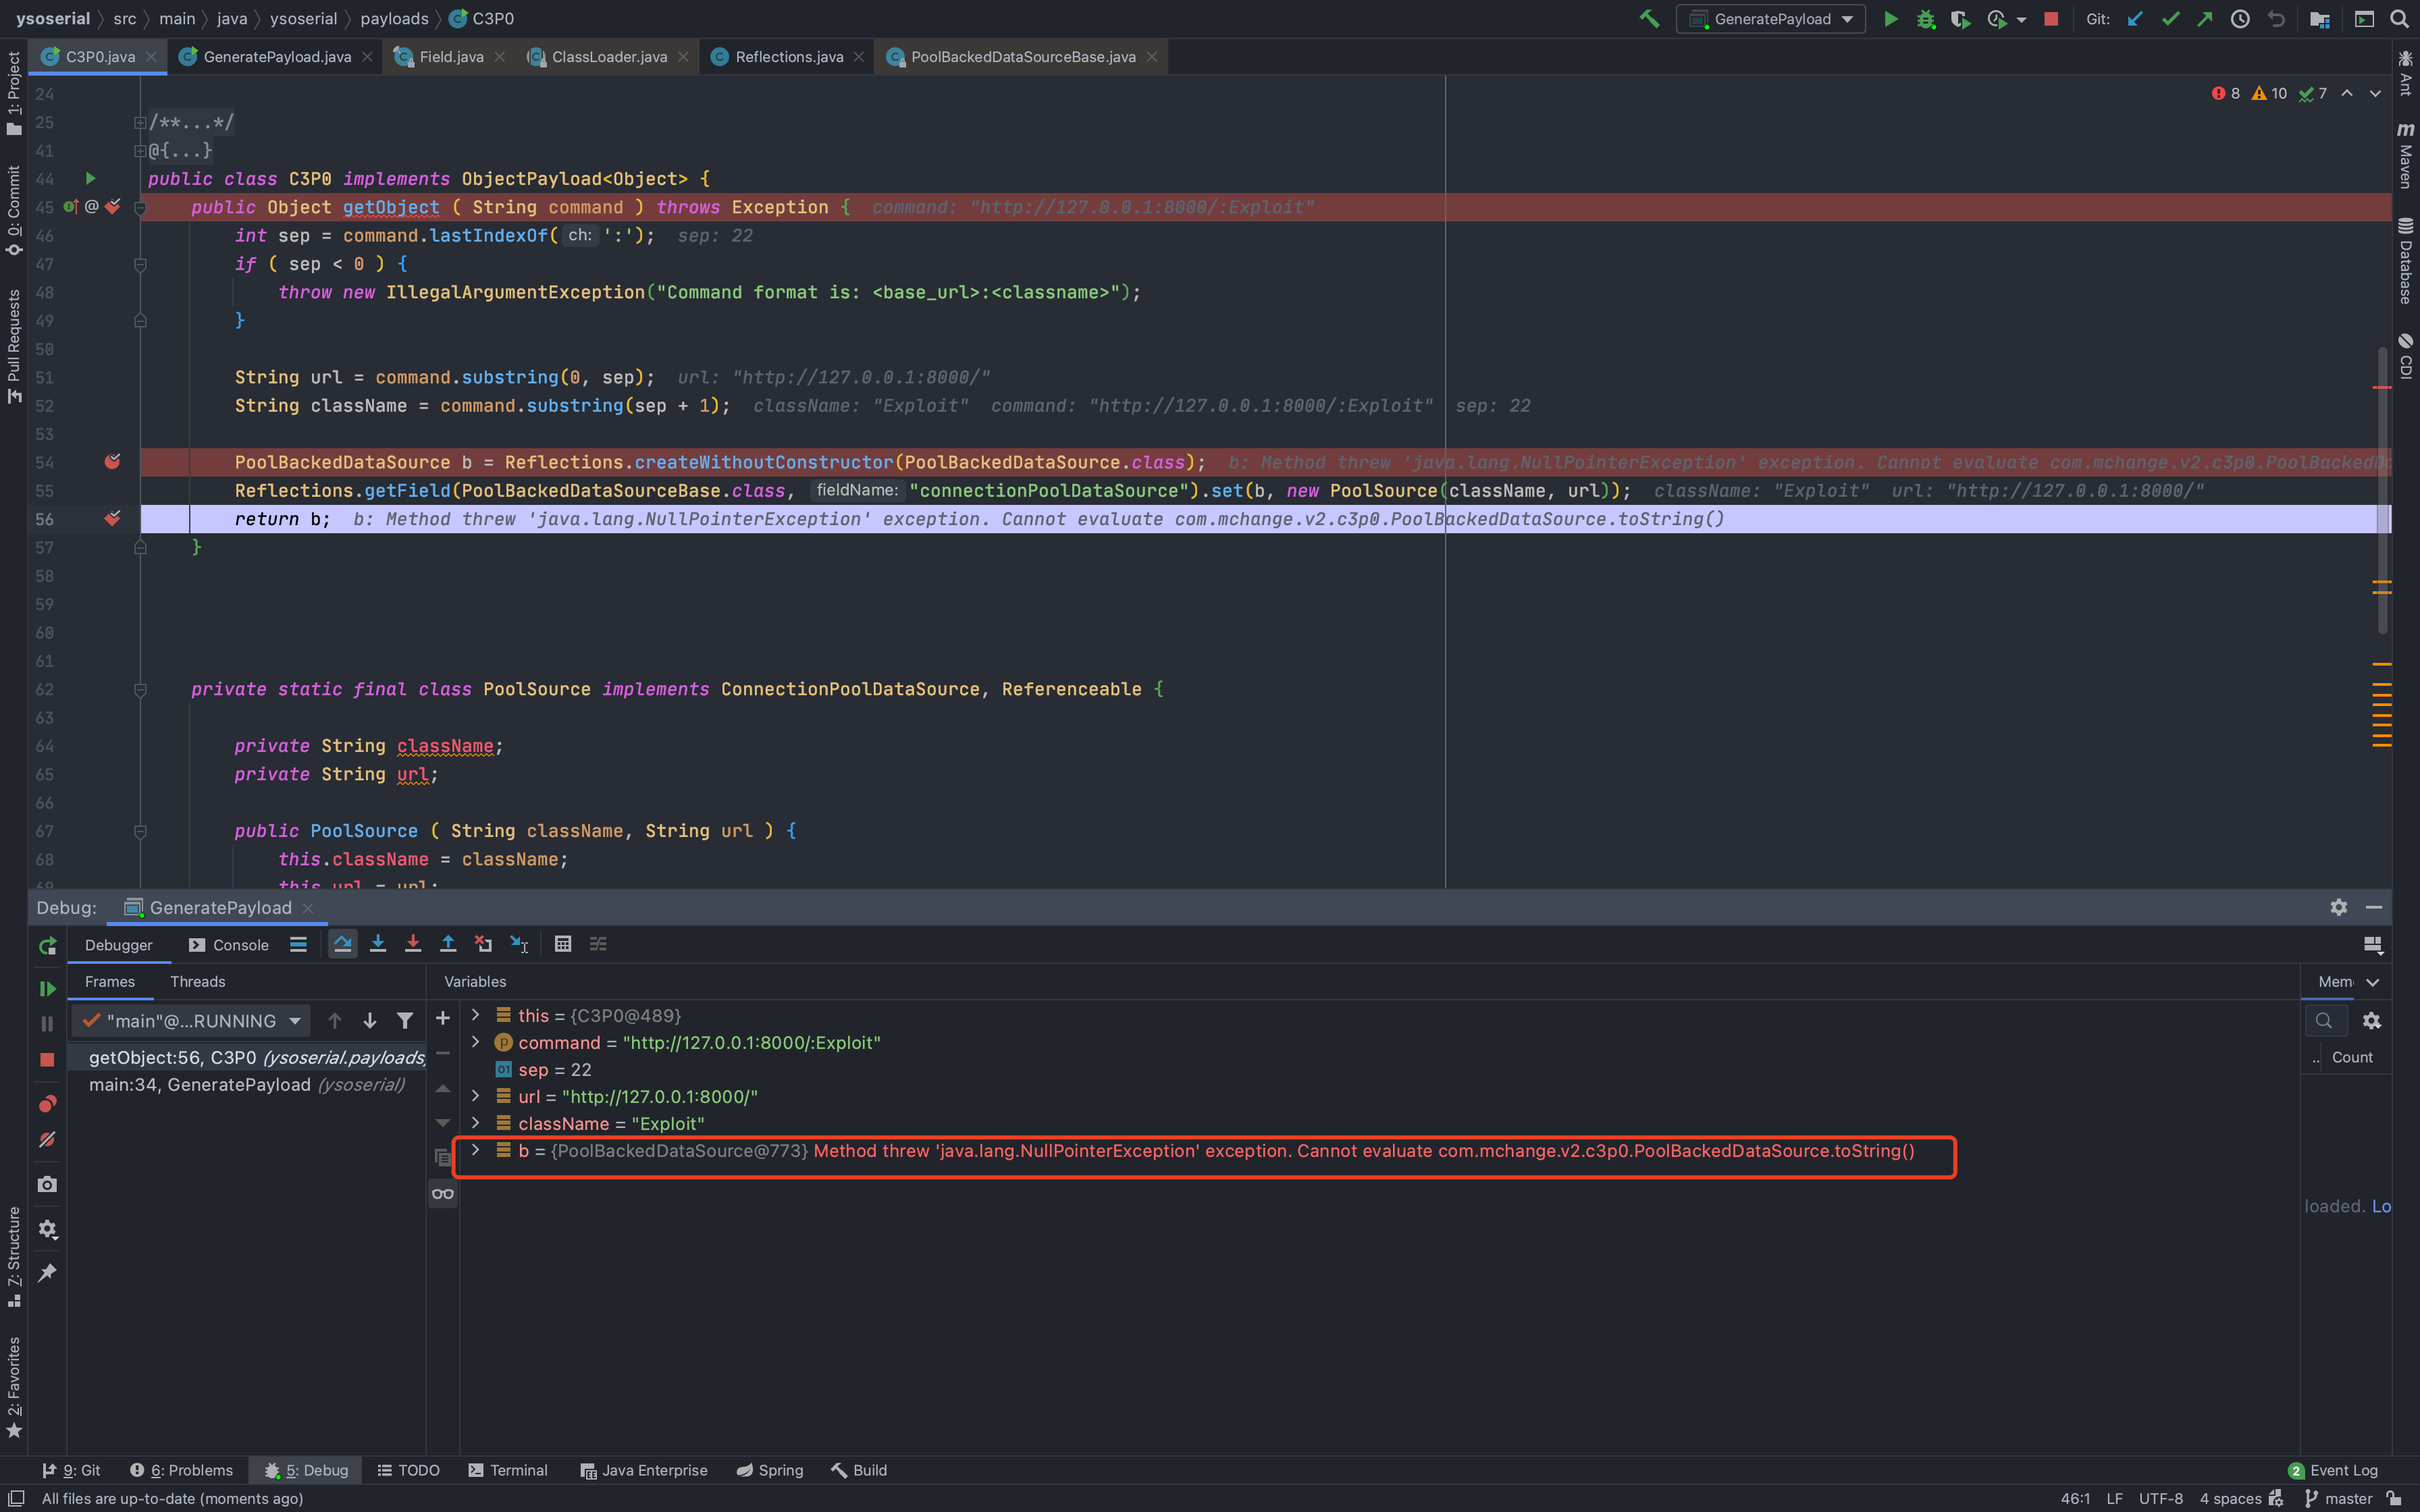Viewport: 2420px width, 1512px height.
Task: Open the Event Log button
Action: coord(2333,1470)
